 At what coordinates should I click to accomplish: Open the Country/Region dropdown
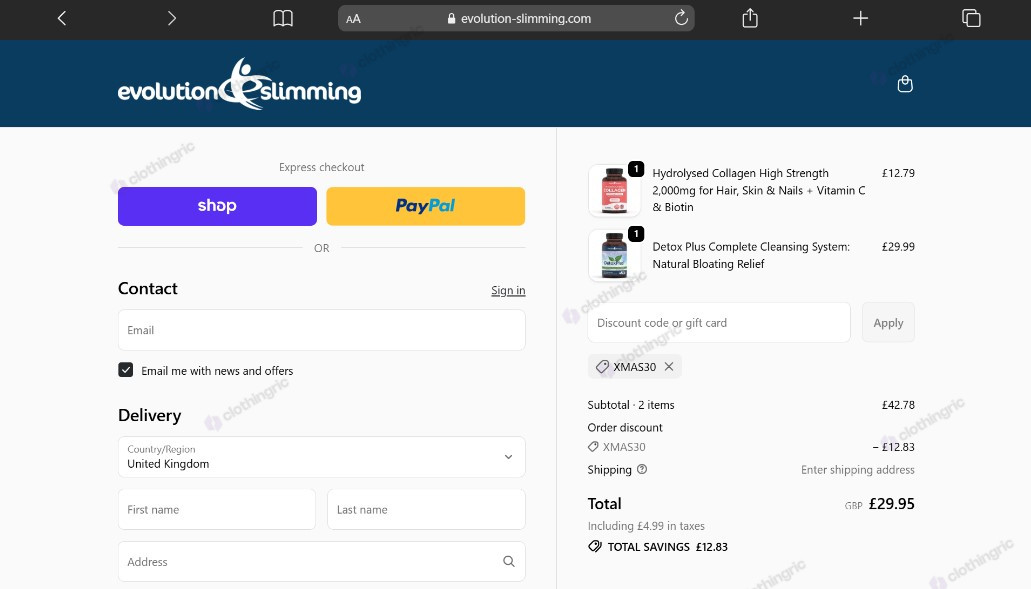coord(322,457)
